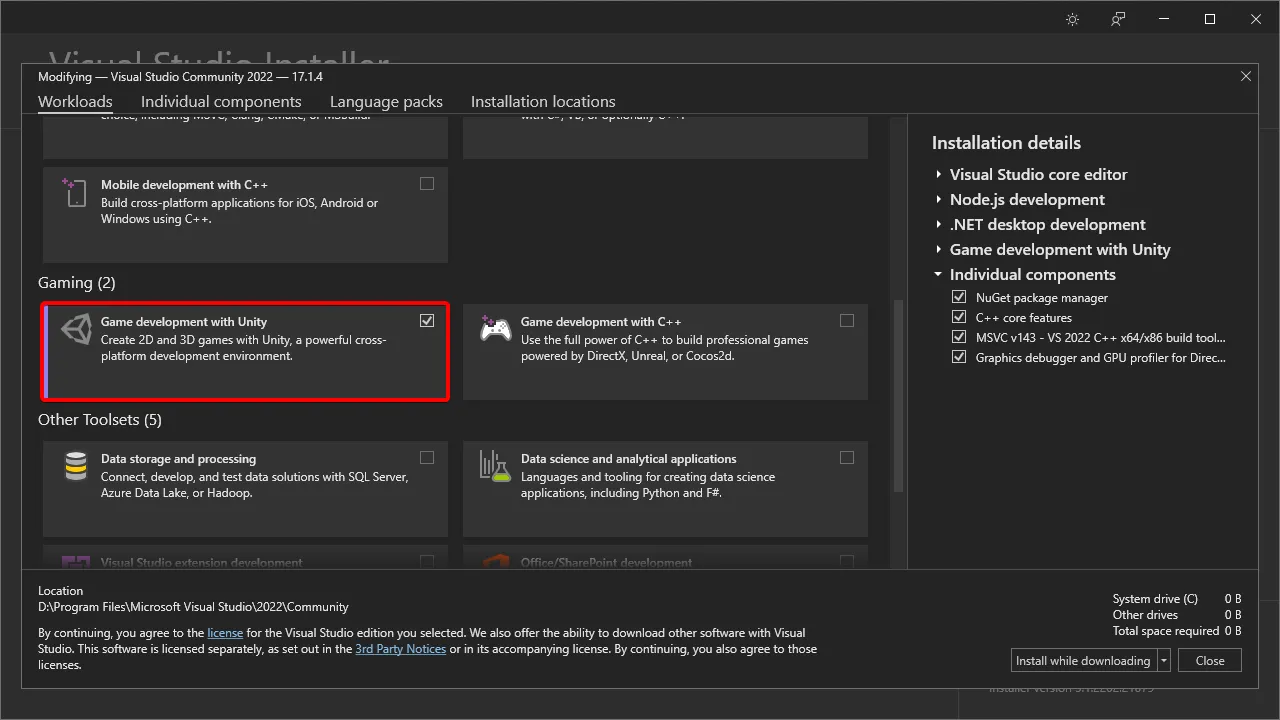This screenshot has width=1280, height=720.
Task: Click the Other Toolsets (5) section heading
Action: [x=100, y=420]
